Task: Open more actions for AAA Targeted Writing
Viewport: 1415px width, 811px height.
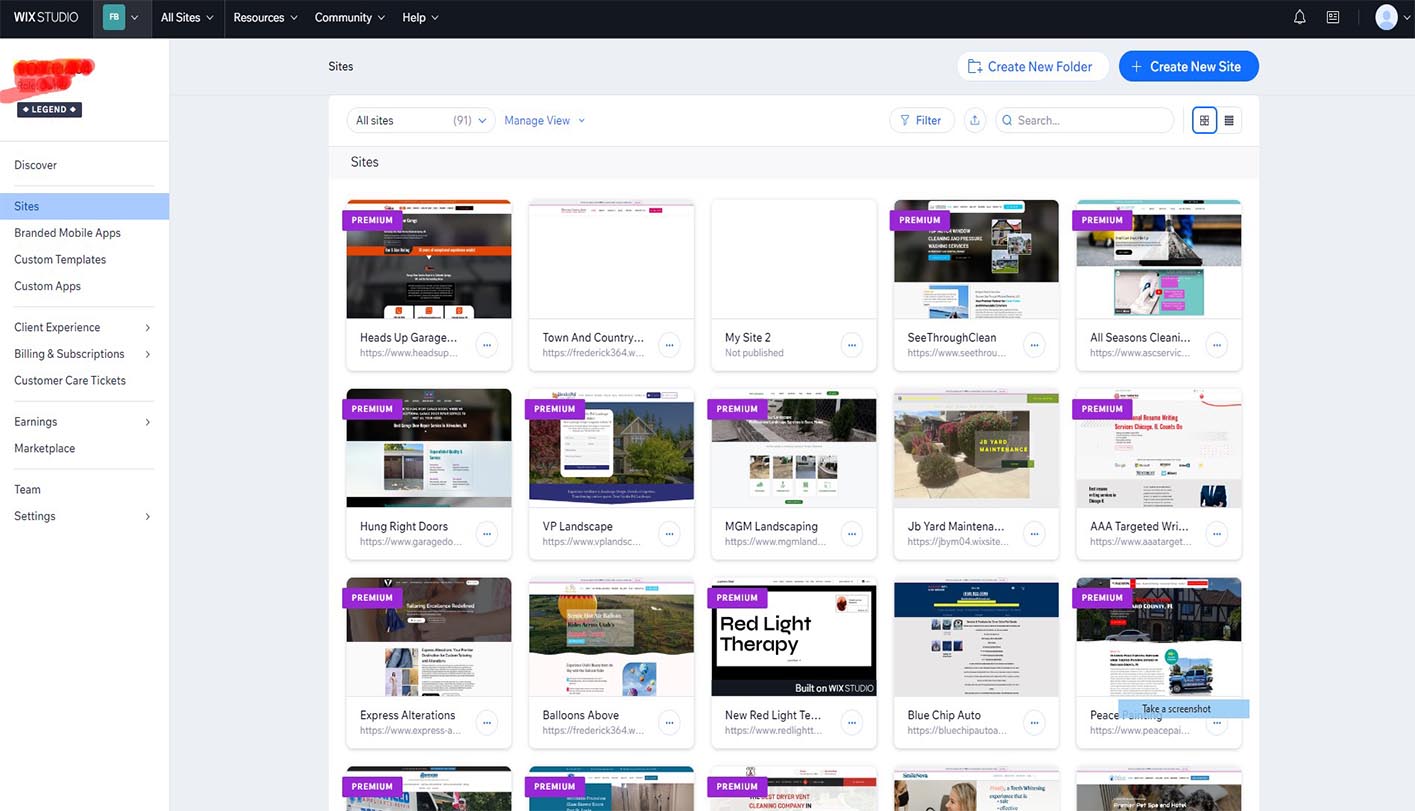Action: click(1217, 534)
